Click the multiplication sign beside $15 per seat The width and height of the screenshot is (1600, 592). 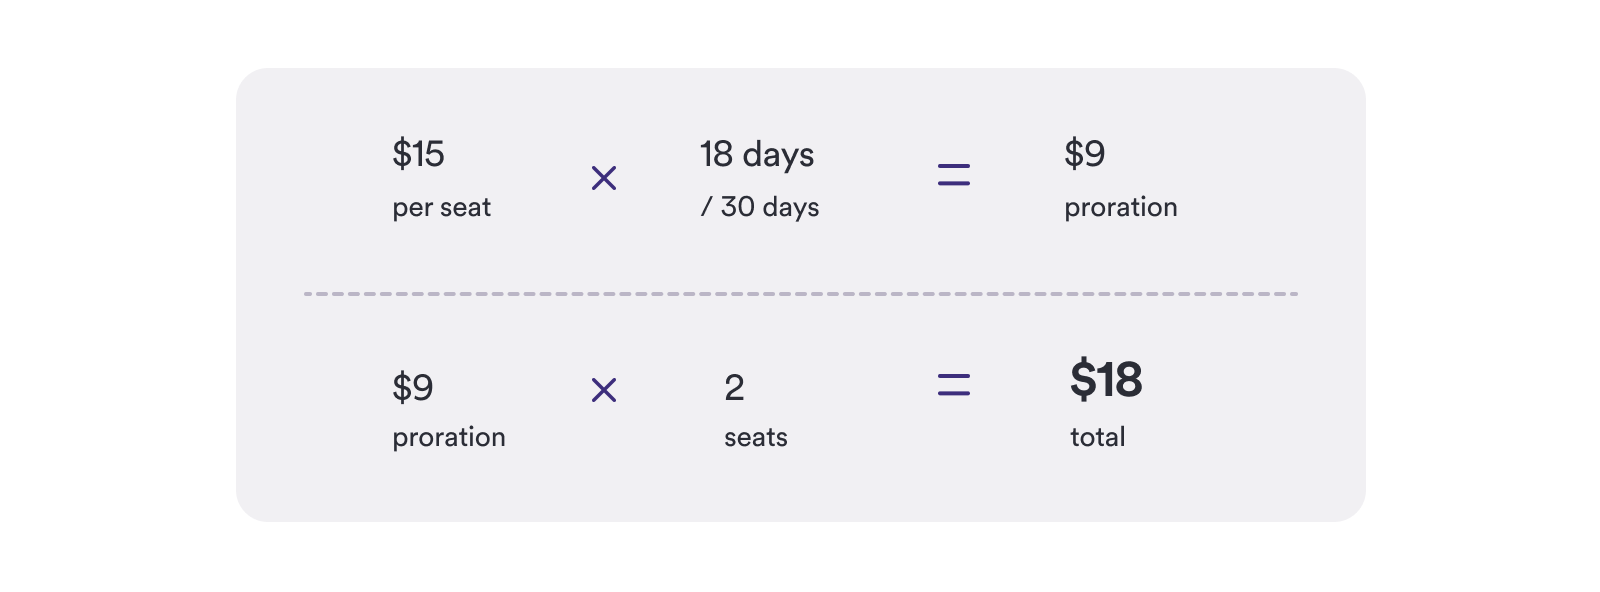604,179
